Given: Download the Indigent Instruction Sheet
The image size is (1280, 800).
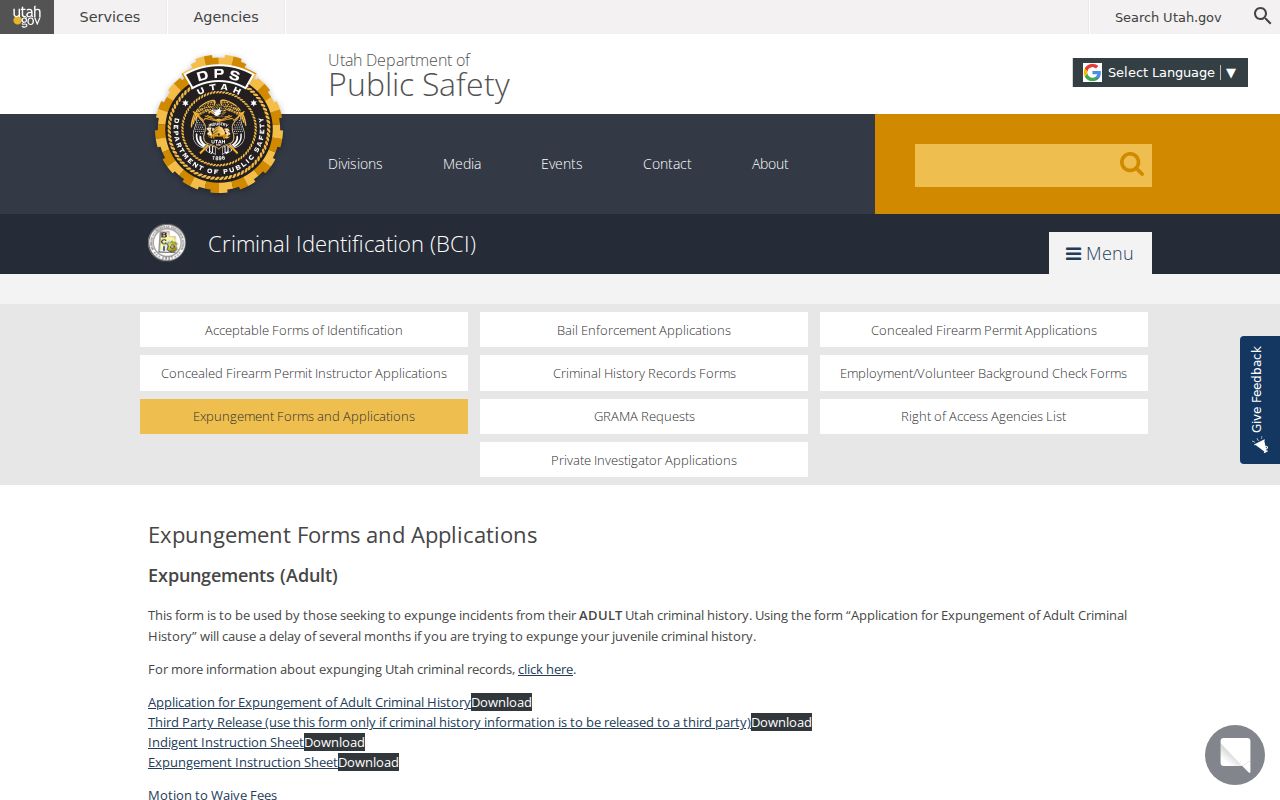Looking at the screenshot, I should coord(335,742).
